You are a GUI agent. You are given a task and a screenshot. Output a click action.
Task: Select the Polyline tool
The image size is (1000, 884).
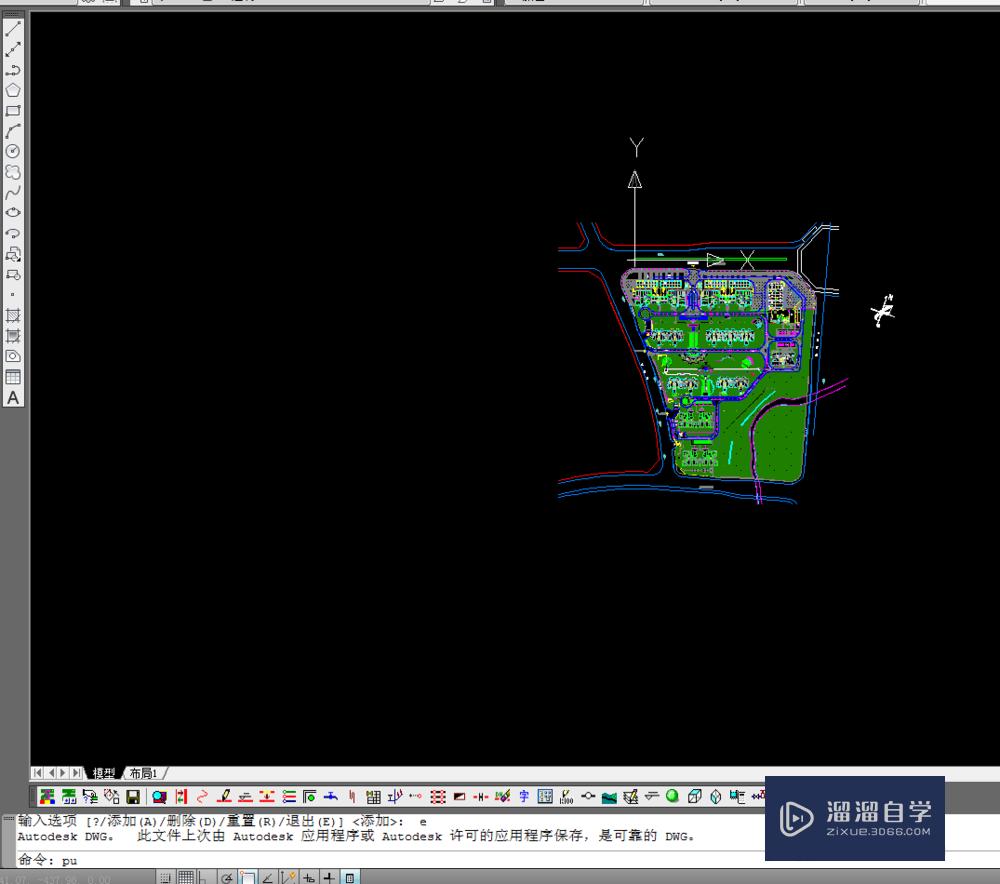(13, 70)
